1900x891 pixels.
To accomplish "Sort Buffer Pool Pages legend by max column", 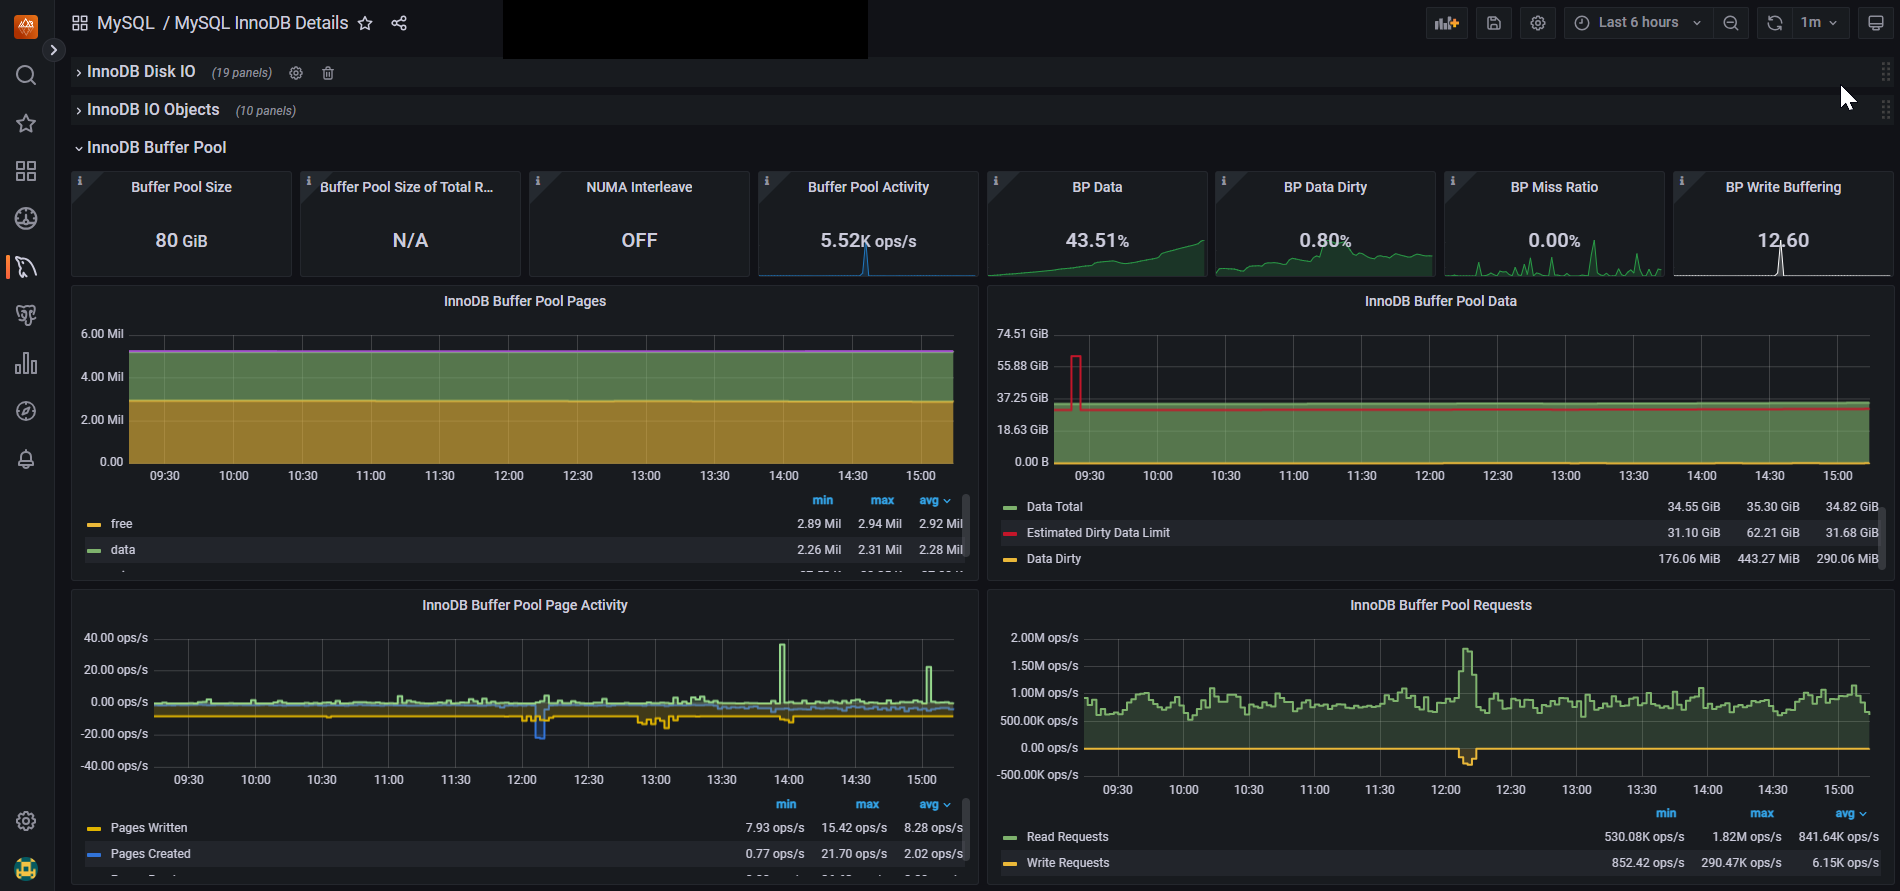I will (882, 500).
